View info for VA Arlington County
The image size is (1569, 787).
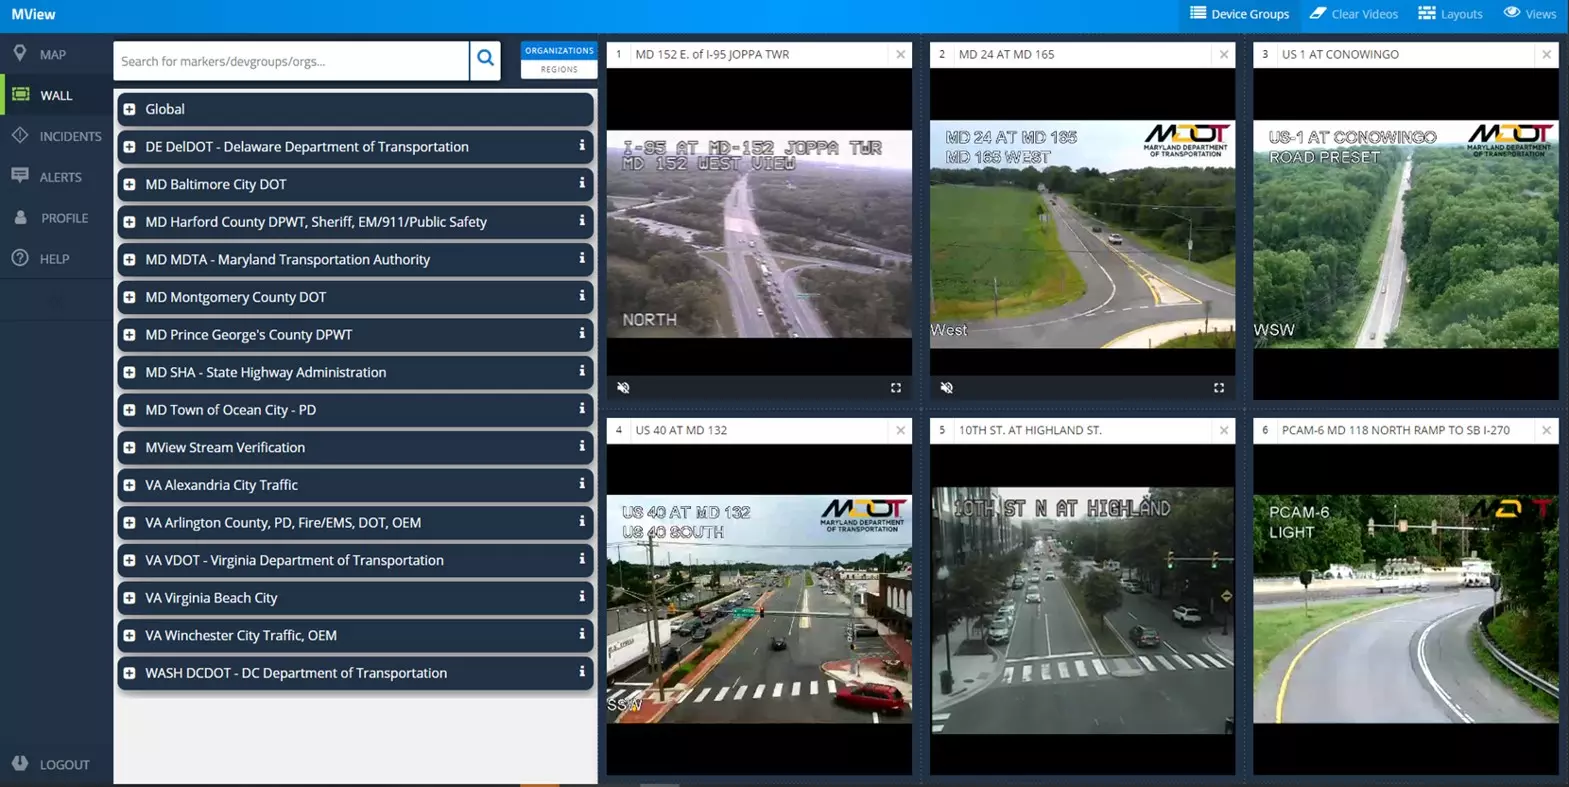coord(582,522)
